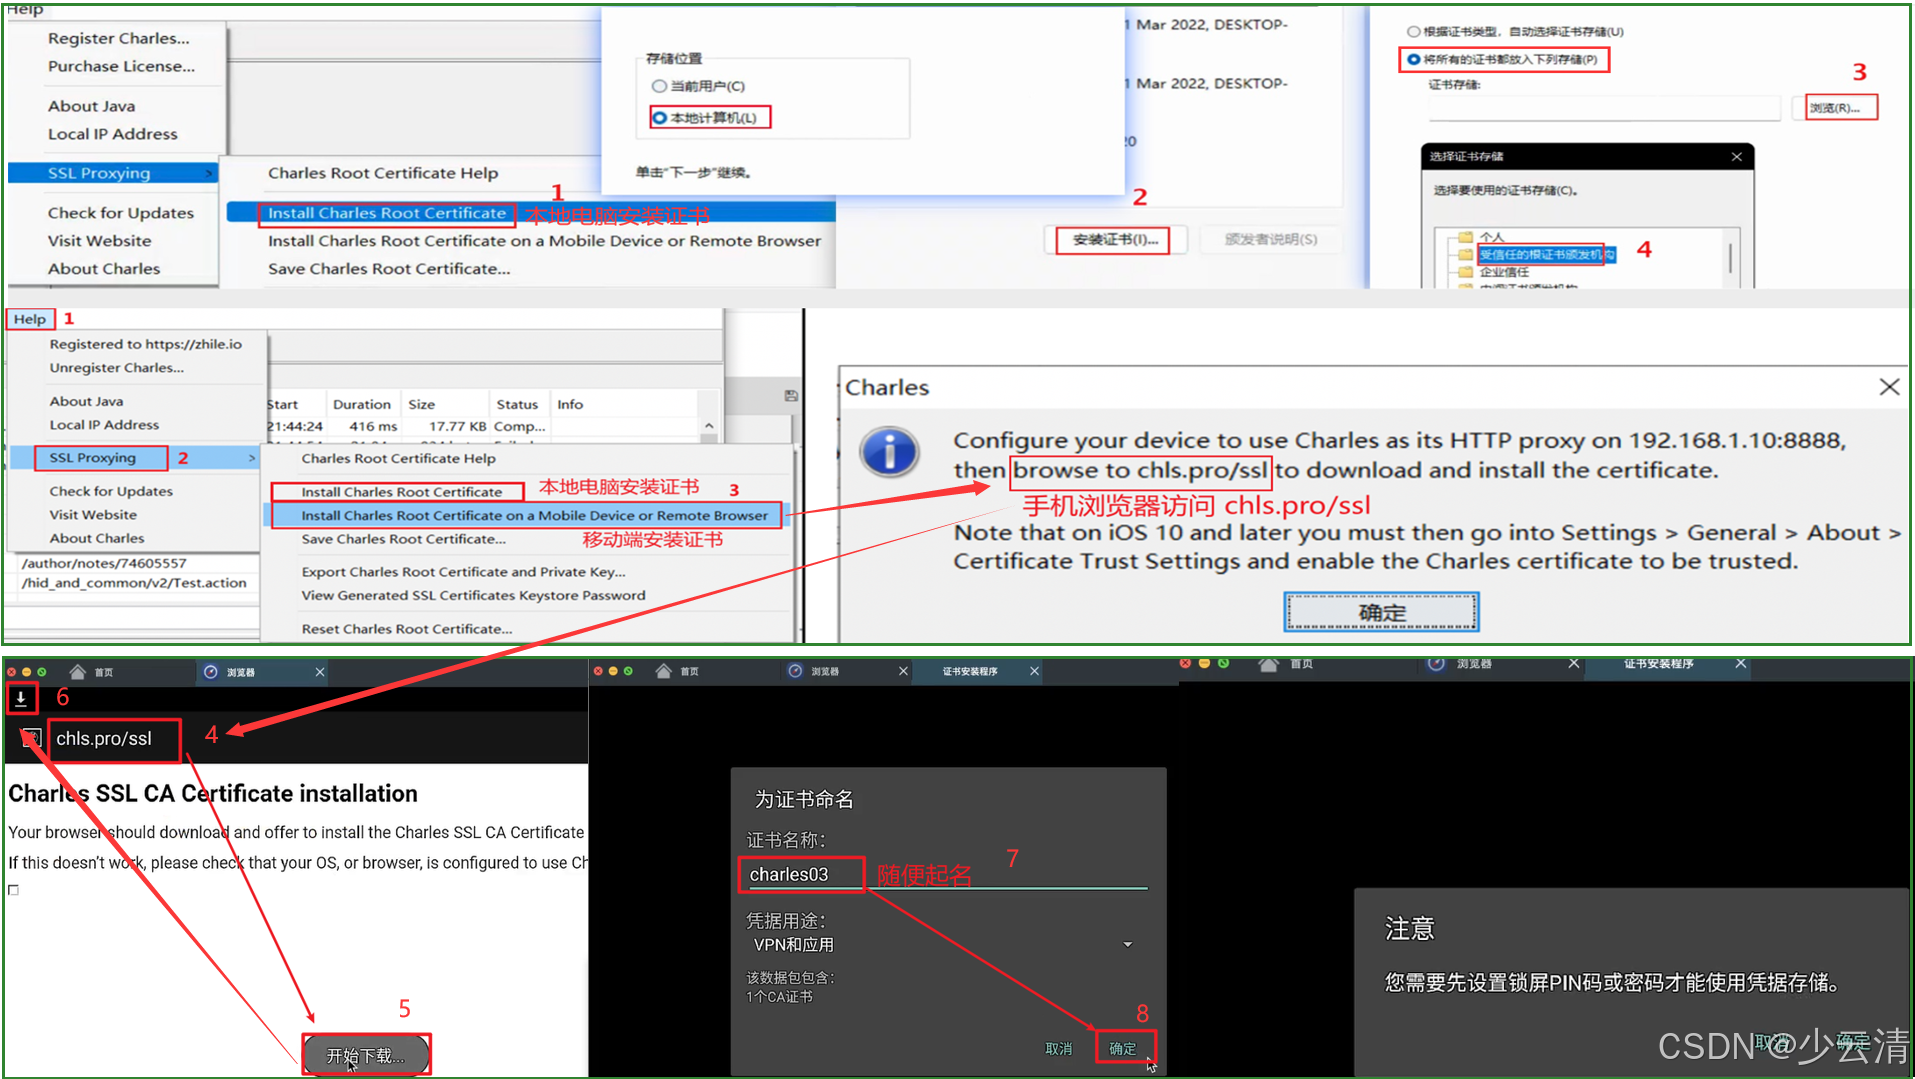The image size is (1915, 1079).
Task: Click the 开始下载... button
Action: [366, 1055]
